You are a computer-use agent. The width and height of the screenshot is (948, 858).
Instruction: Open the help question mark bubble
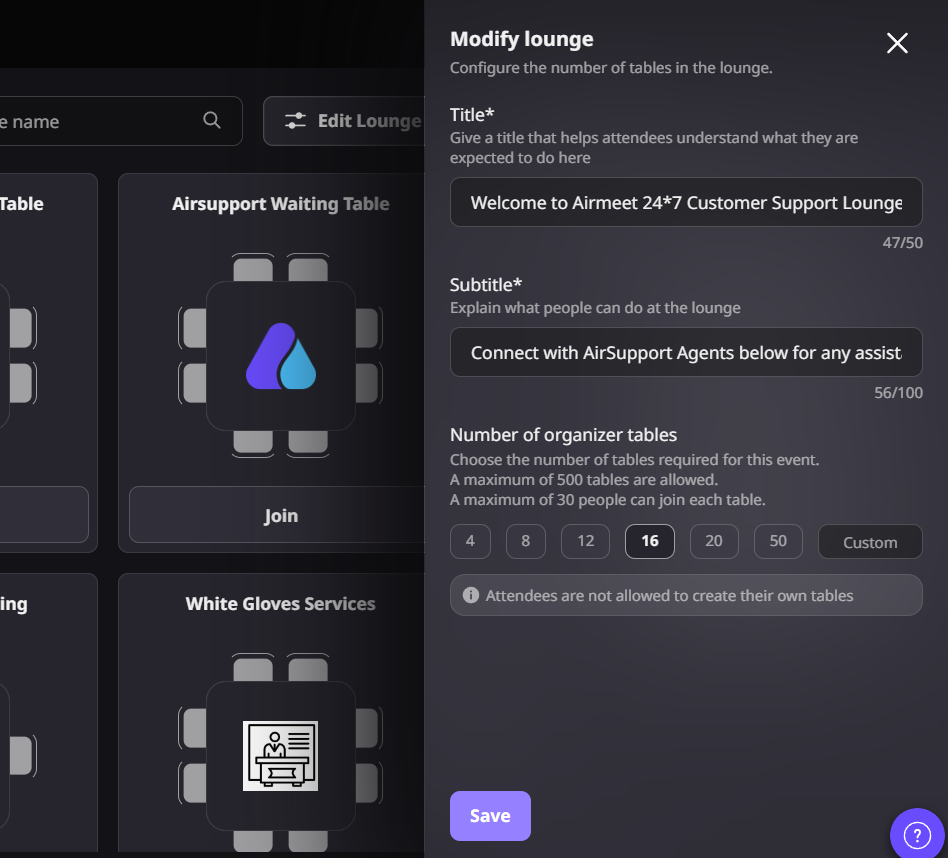coord(917,835)
